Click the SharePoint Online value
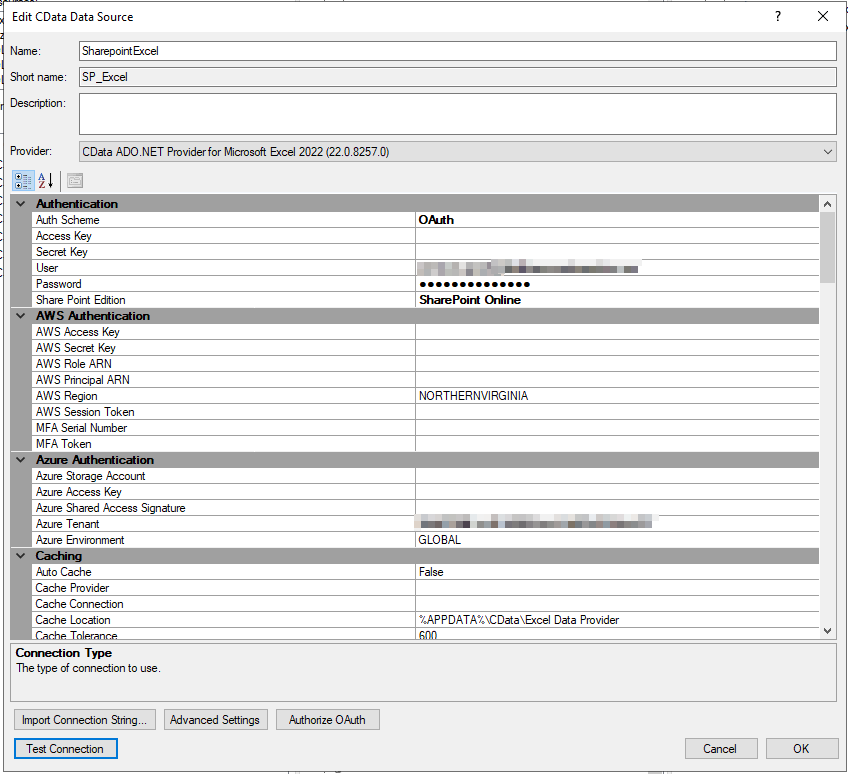 pos(617,300)
